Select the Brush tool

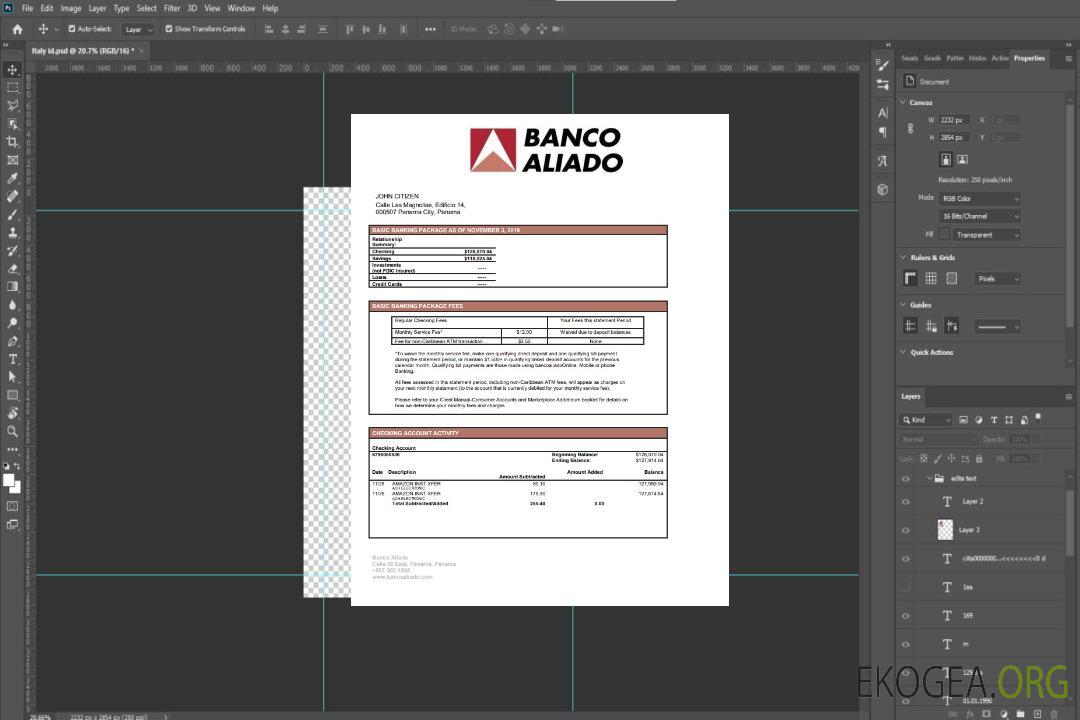12,214
